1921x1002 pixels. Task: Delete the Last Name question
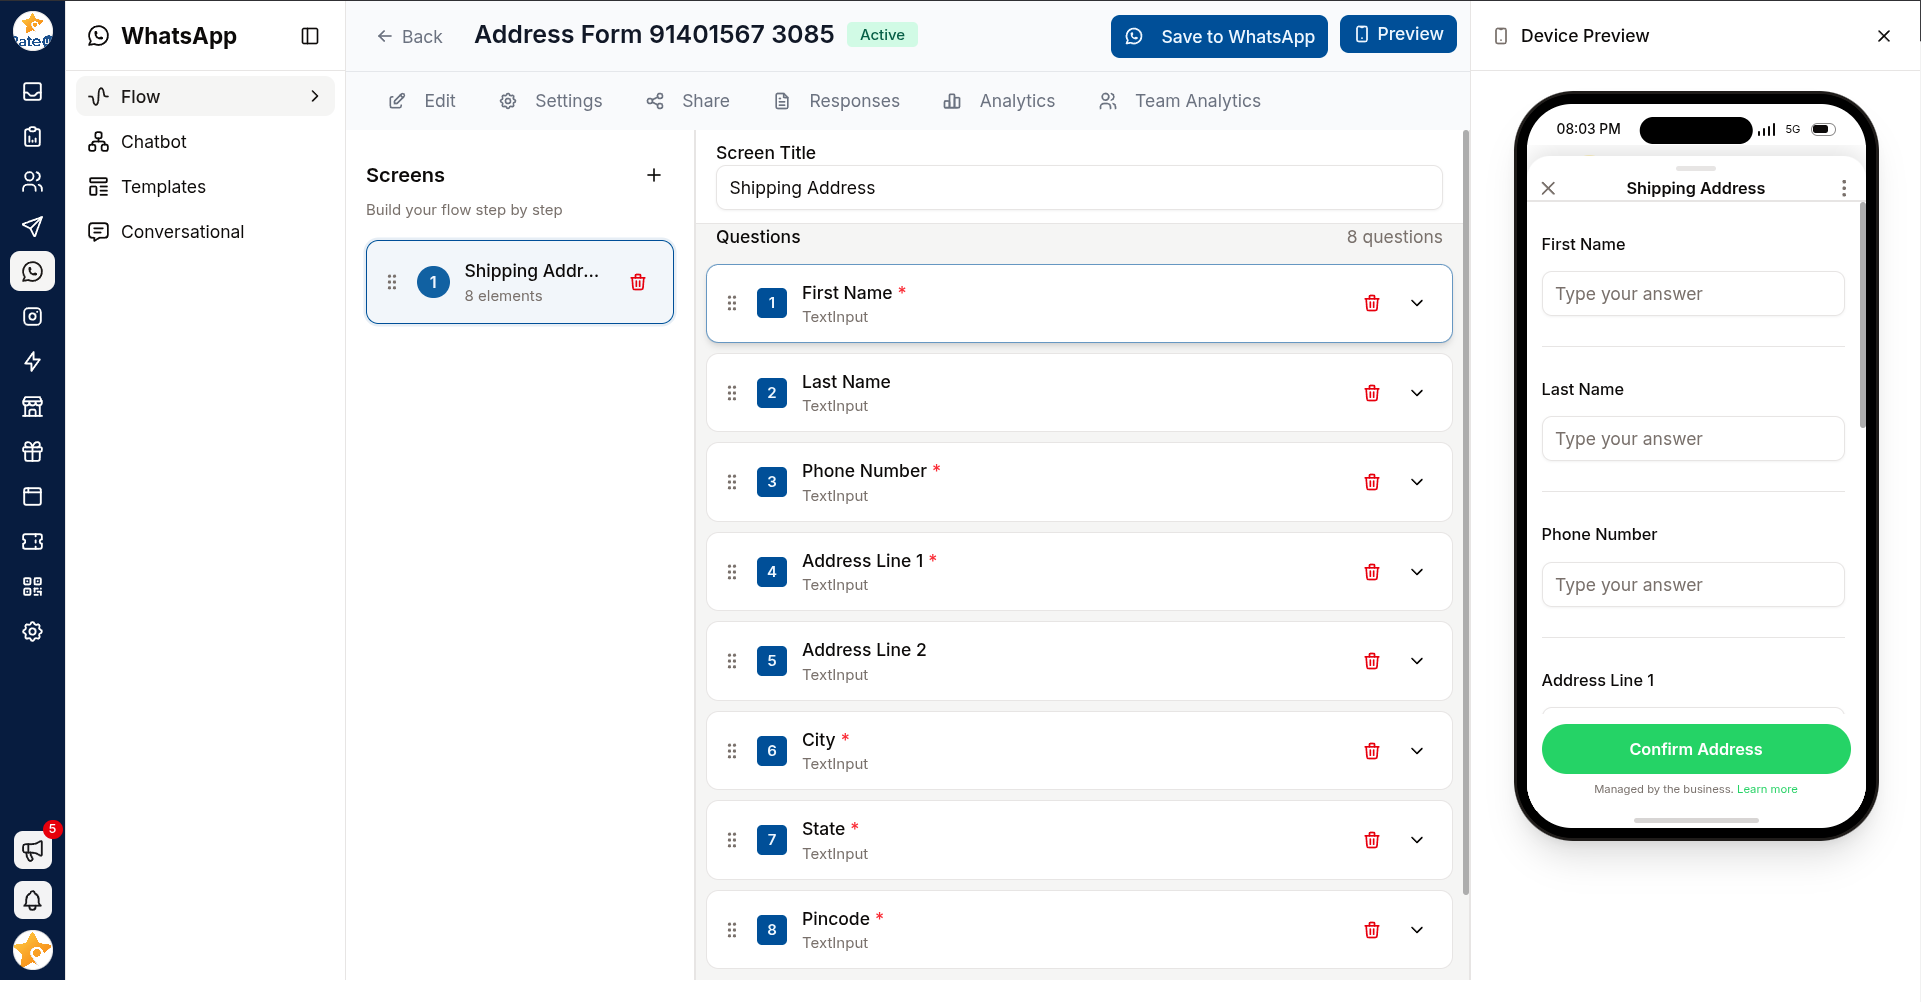point(1372,393)
